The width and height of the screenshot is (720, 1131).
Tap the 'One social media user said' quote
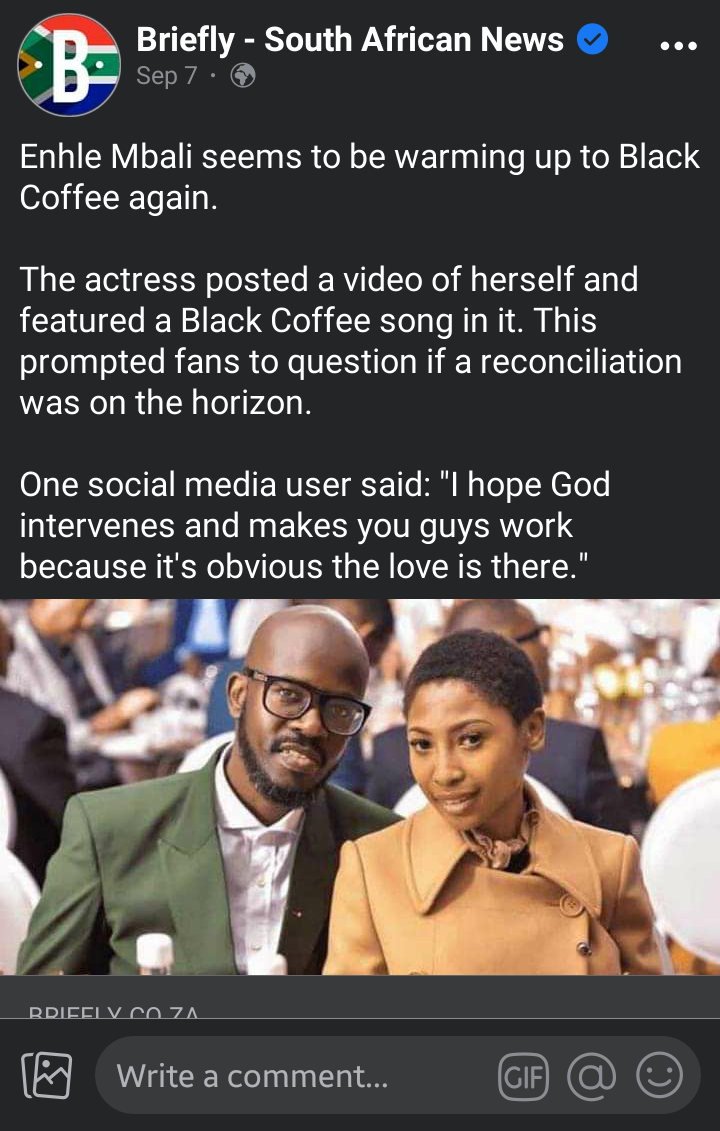coord(315,525)
